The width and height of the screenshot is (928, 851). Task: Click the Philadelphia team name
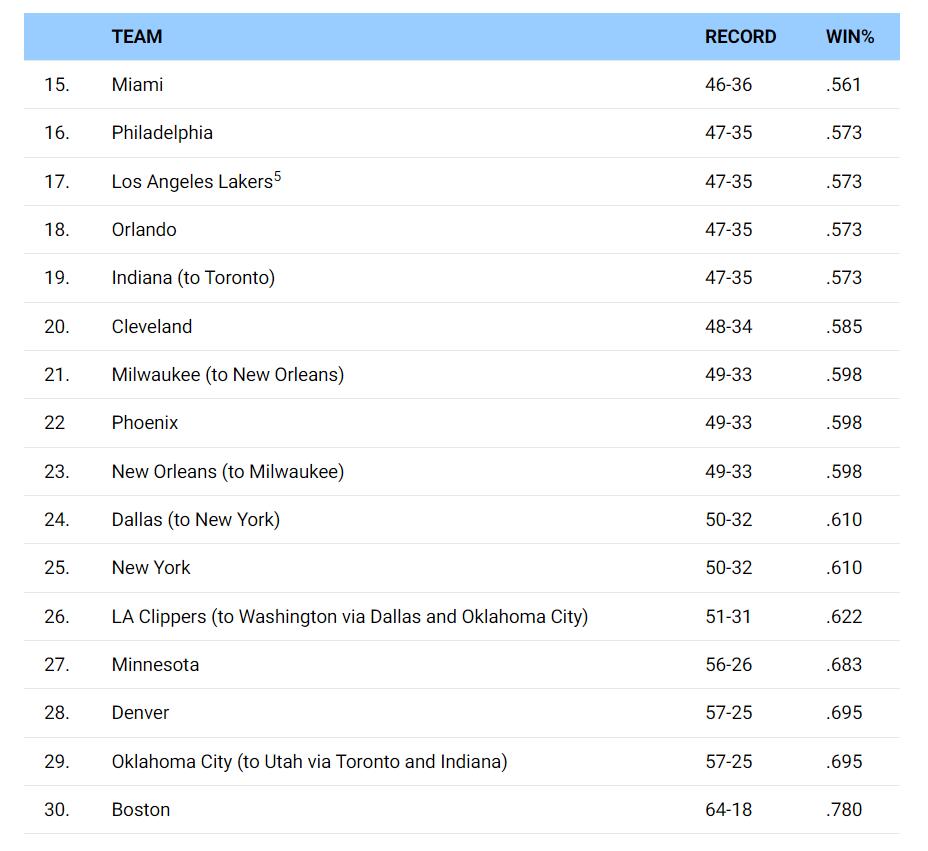pos(162,133)
